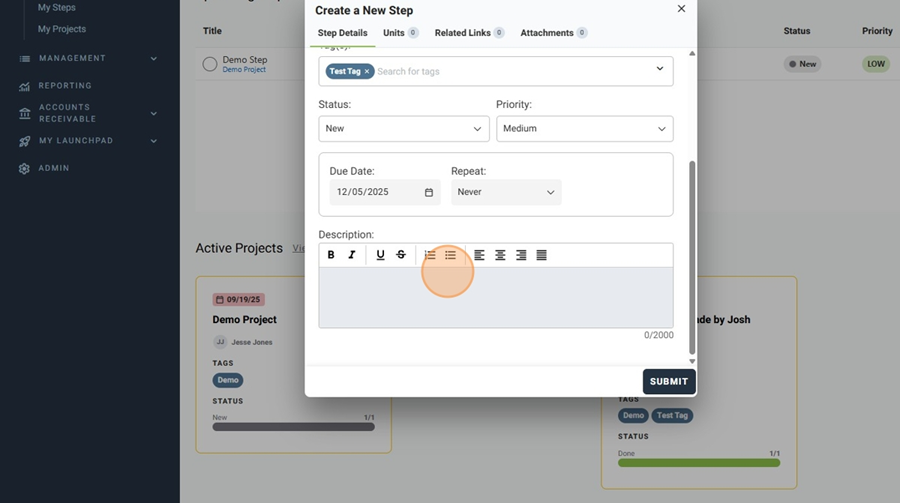Align description text left
Image resolution: width=900 pixels, height=503 pixels.
[479, 255]
